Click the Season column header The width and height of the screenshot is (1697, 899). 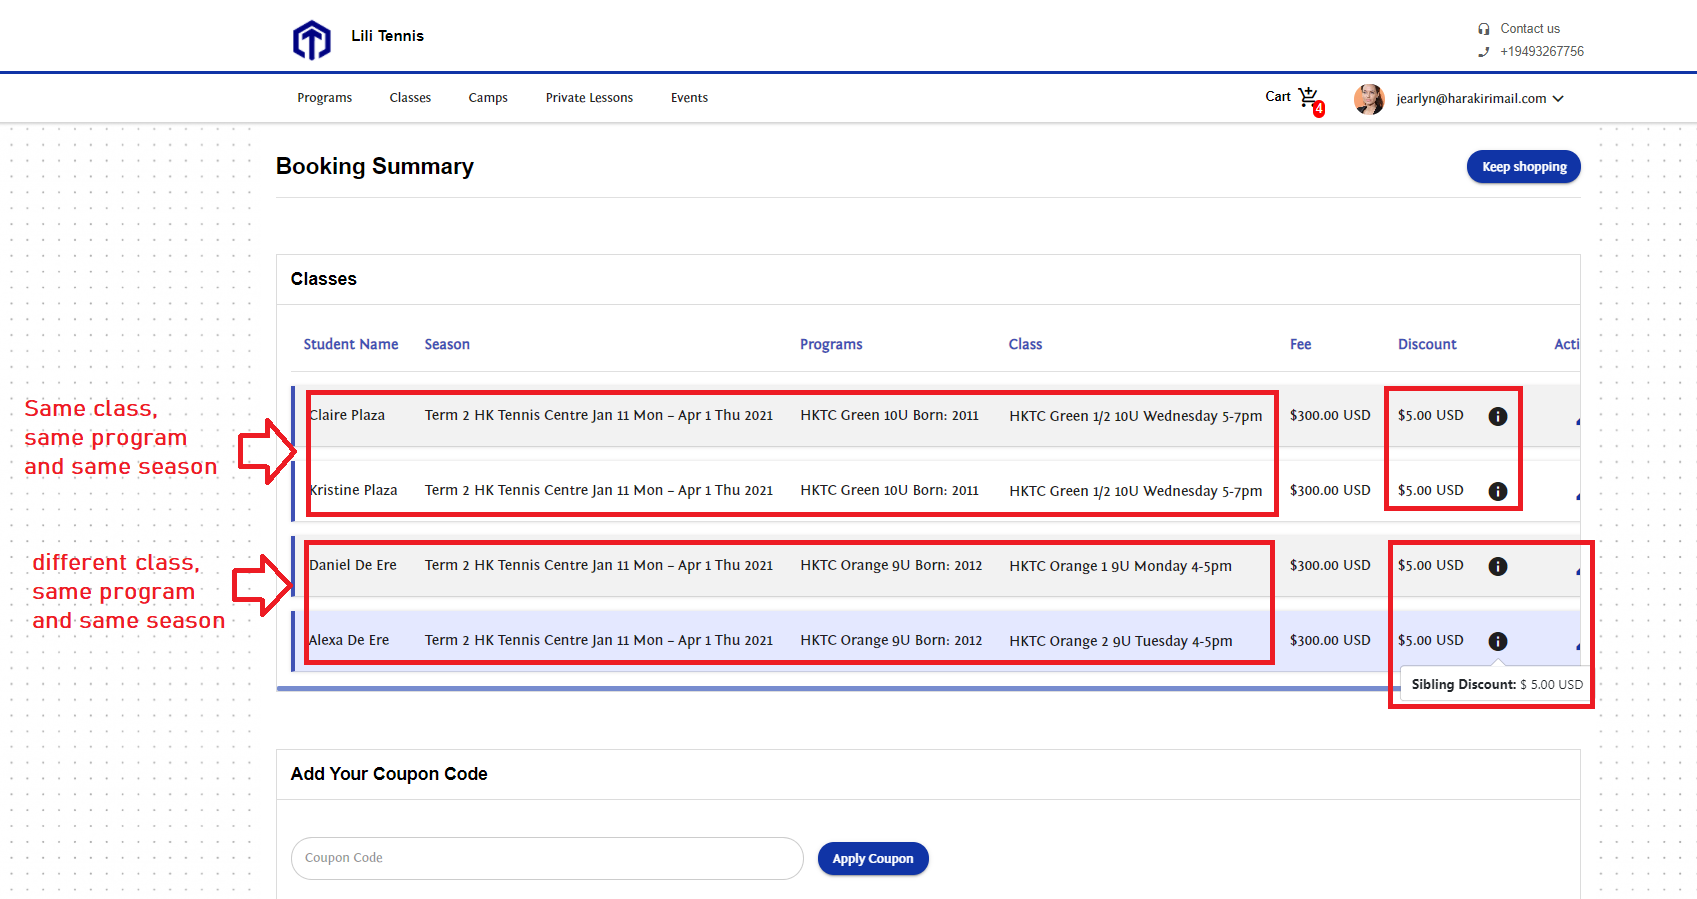(x=447, y=344)
